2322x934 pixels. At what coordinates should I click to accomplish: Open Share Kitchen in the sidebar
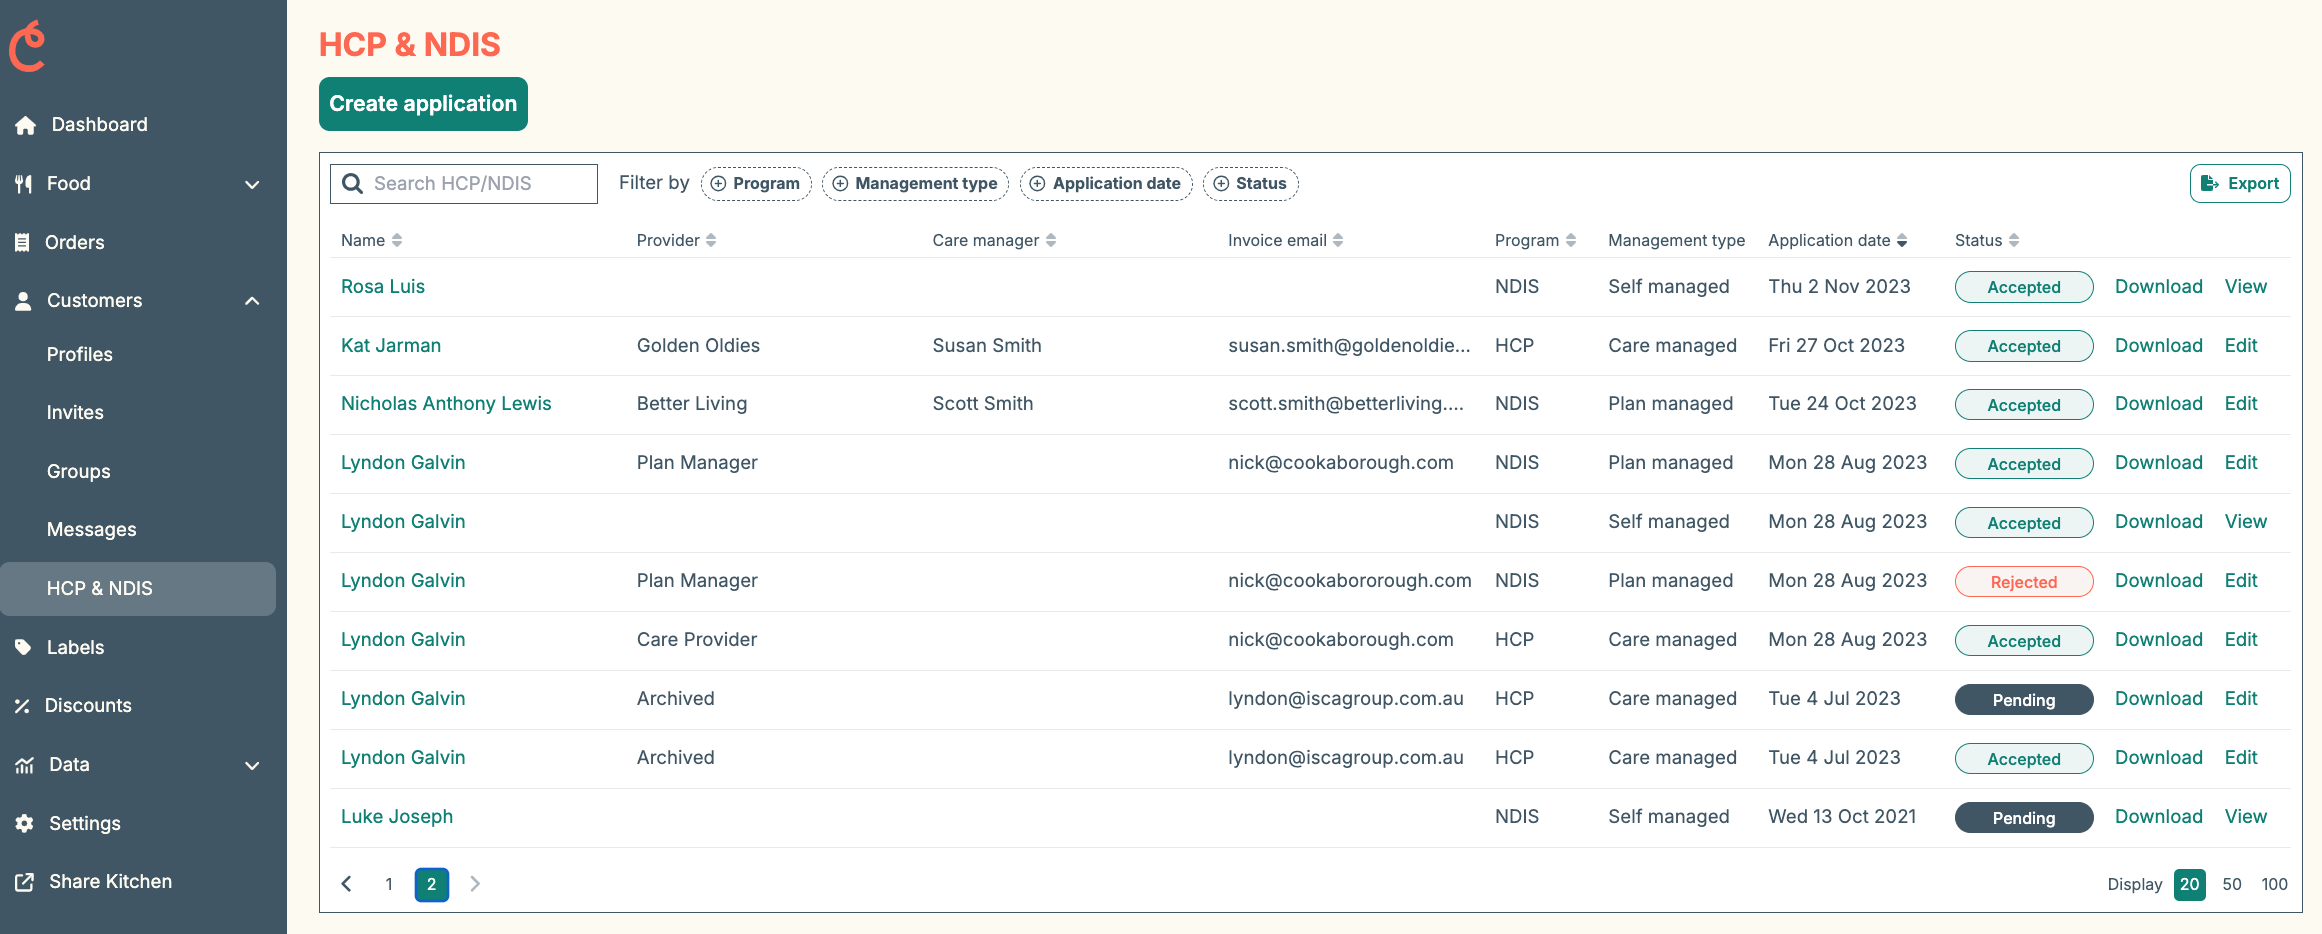111,882
